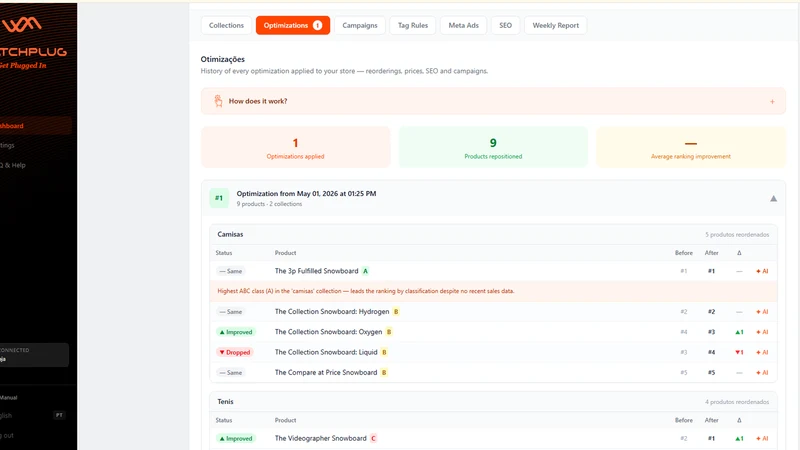This screenshot has width=800, height=450.
Task: Click the plus icon in the How does it work banner
Action: click(772, 102)
